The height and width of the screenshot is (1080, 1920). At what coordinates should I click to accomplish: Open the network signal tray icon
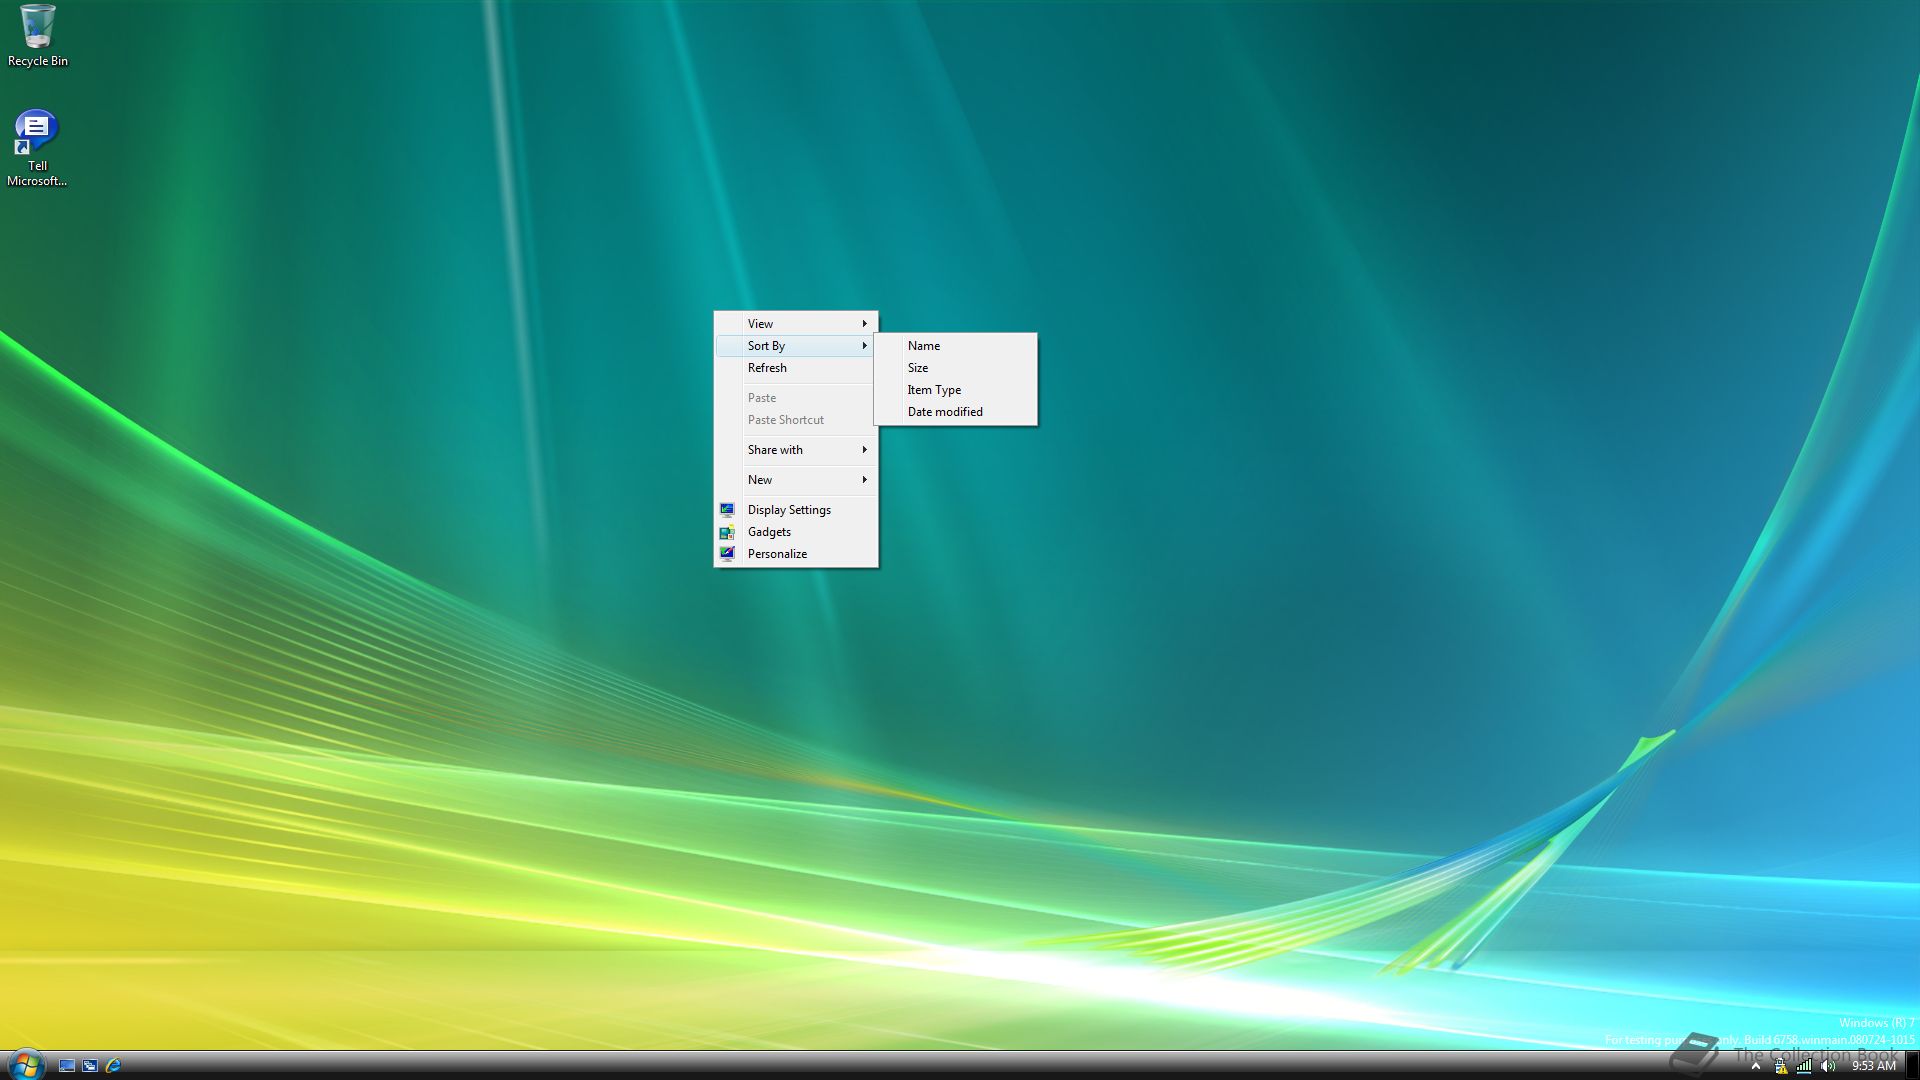1804,1066
